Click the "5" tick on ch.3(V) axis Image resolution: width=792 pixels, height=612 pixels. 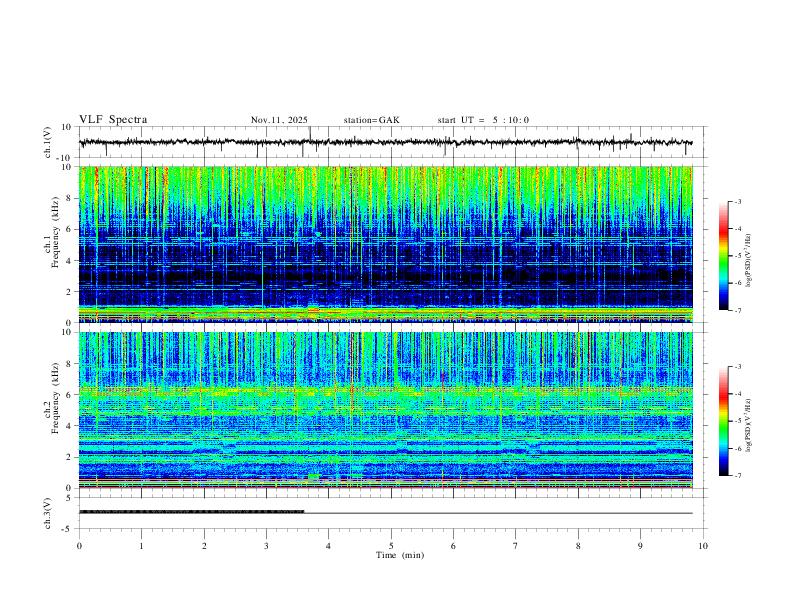click(x=69, y=498)
